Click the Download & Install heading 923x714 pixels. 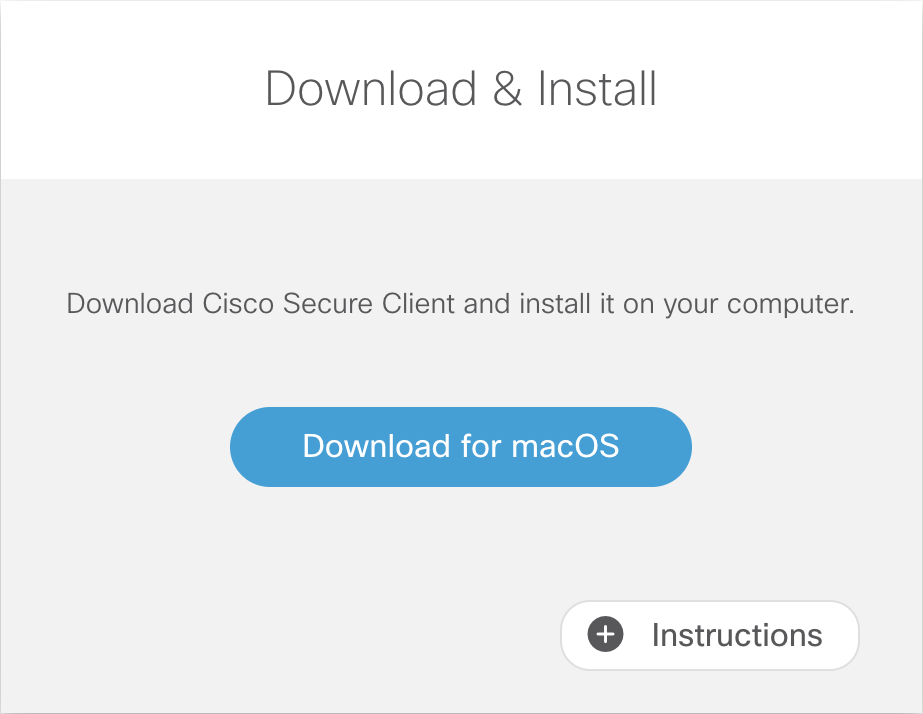[x=460, y=88]
